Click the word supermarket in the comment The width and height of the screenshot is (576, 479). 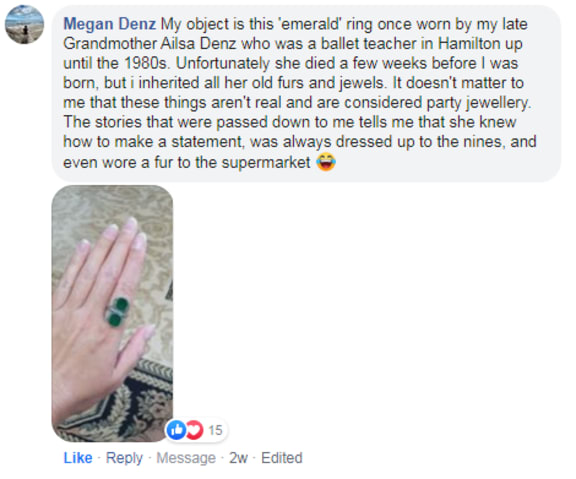coord(266,162)
